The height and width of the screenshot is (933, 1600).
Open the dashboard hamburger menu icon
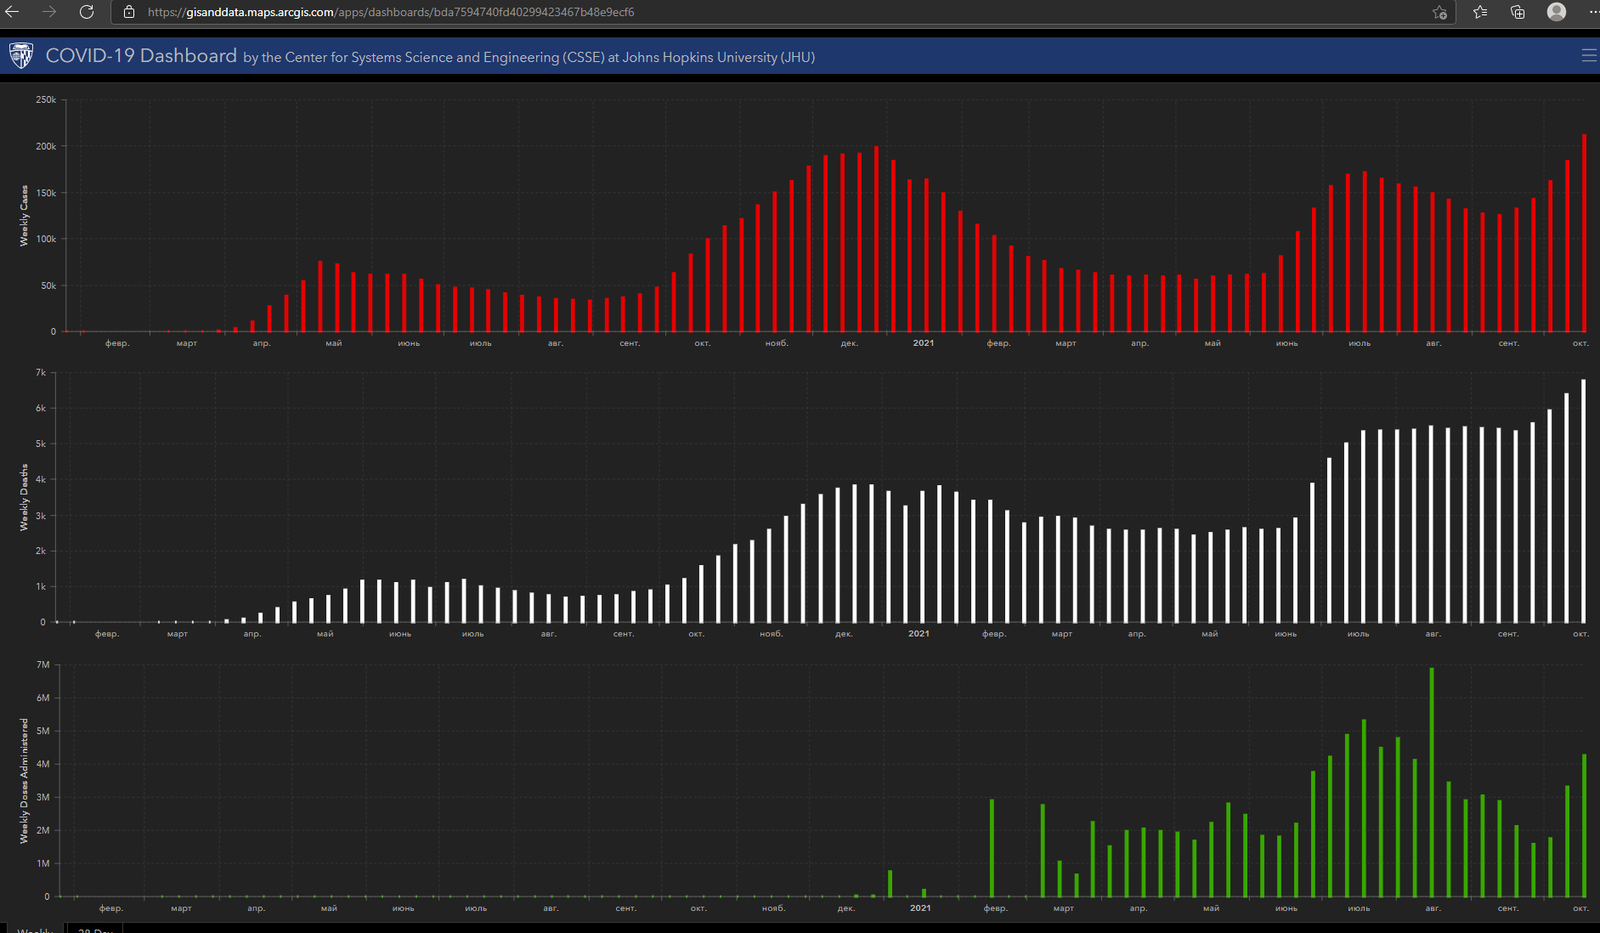point(1589,56)
